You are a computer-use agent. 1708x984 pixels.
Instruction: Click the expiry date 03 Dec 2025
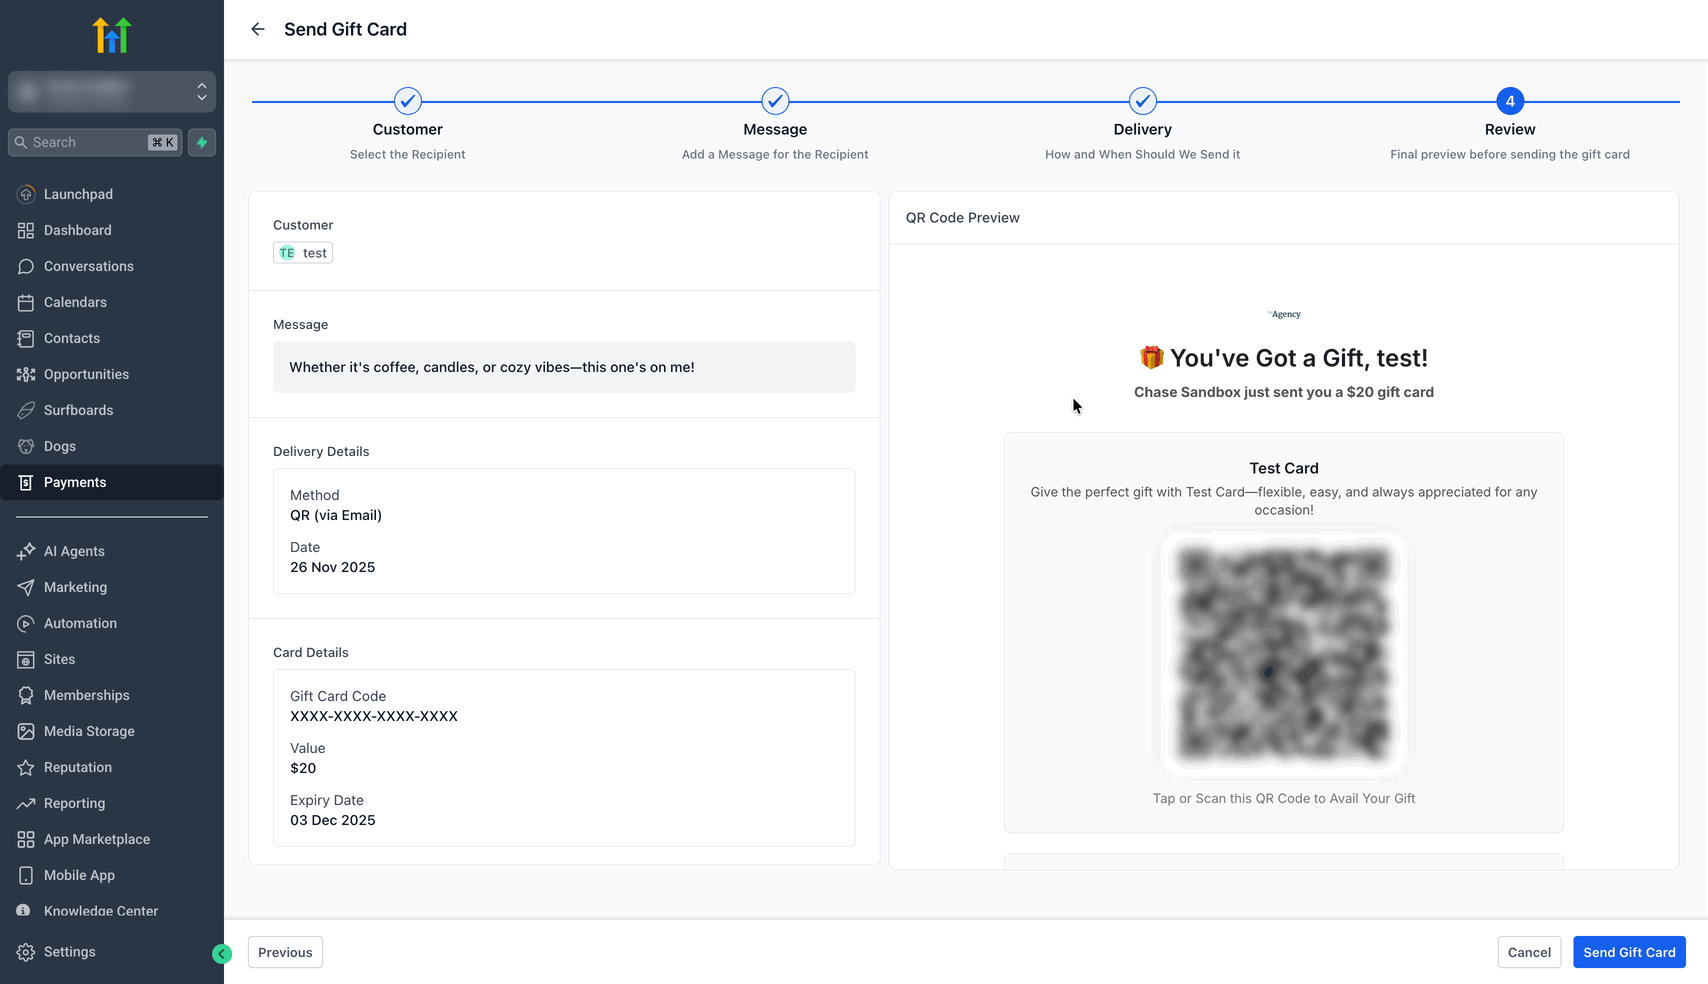click(x=333, y=820)
